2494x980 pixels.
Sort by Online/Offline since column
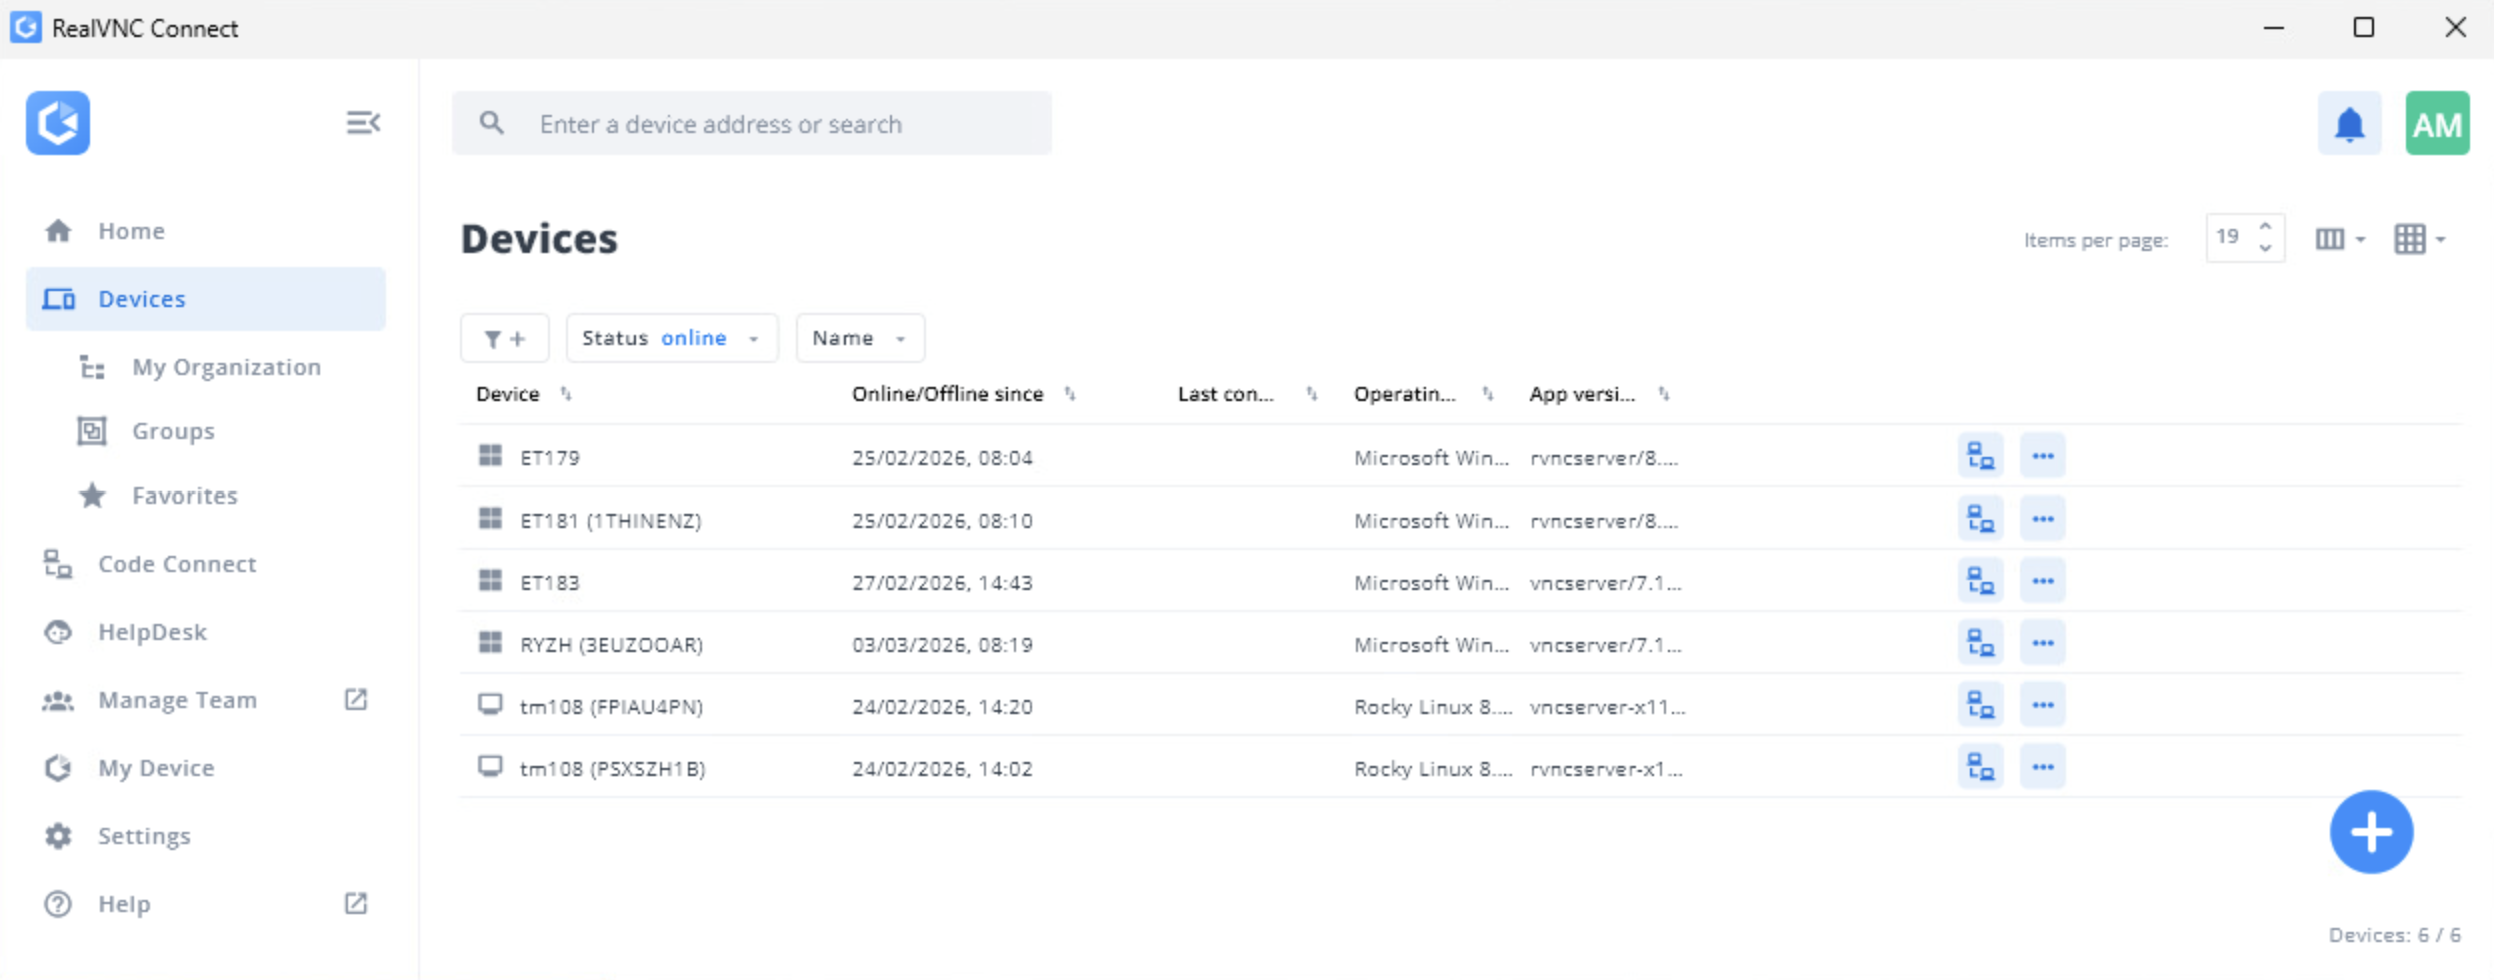pos(1070,394)
